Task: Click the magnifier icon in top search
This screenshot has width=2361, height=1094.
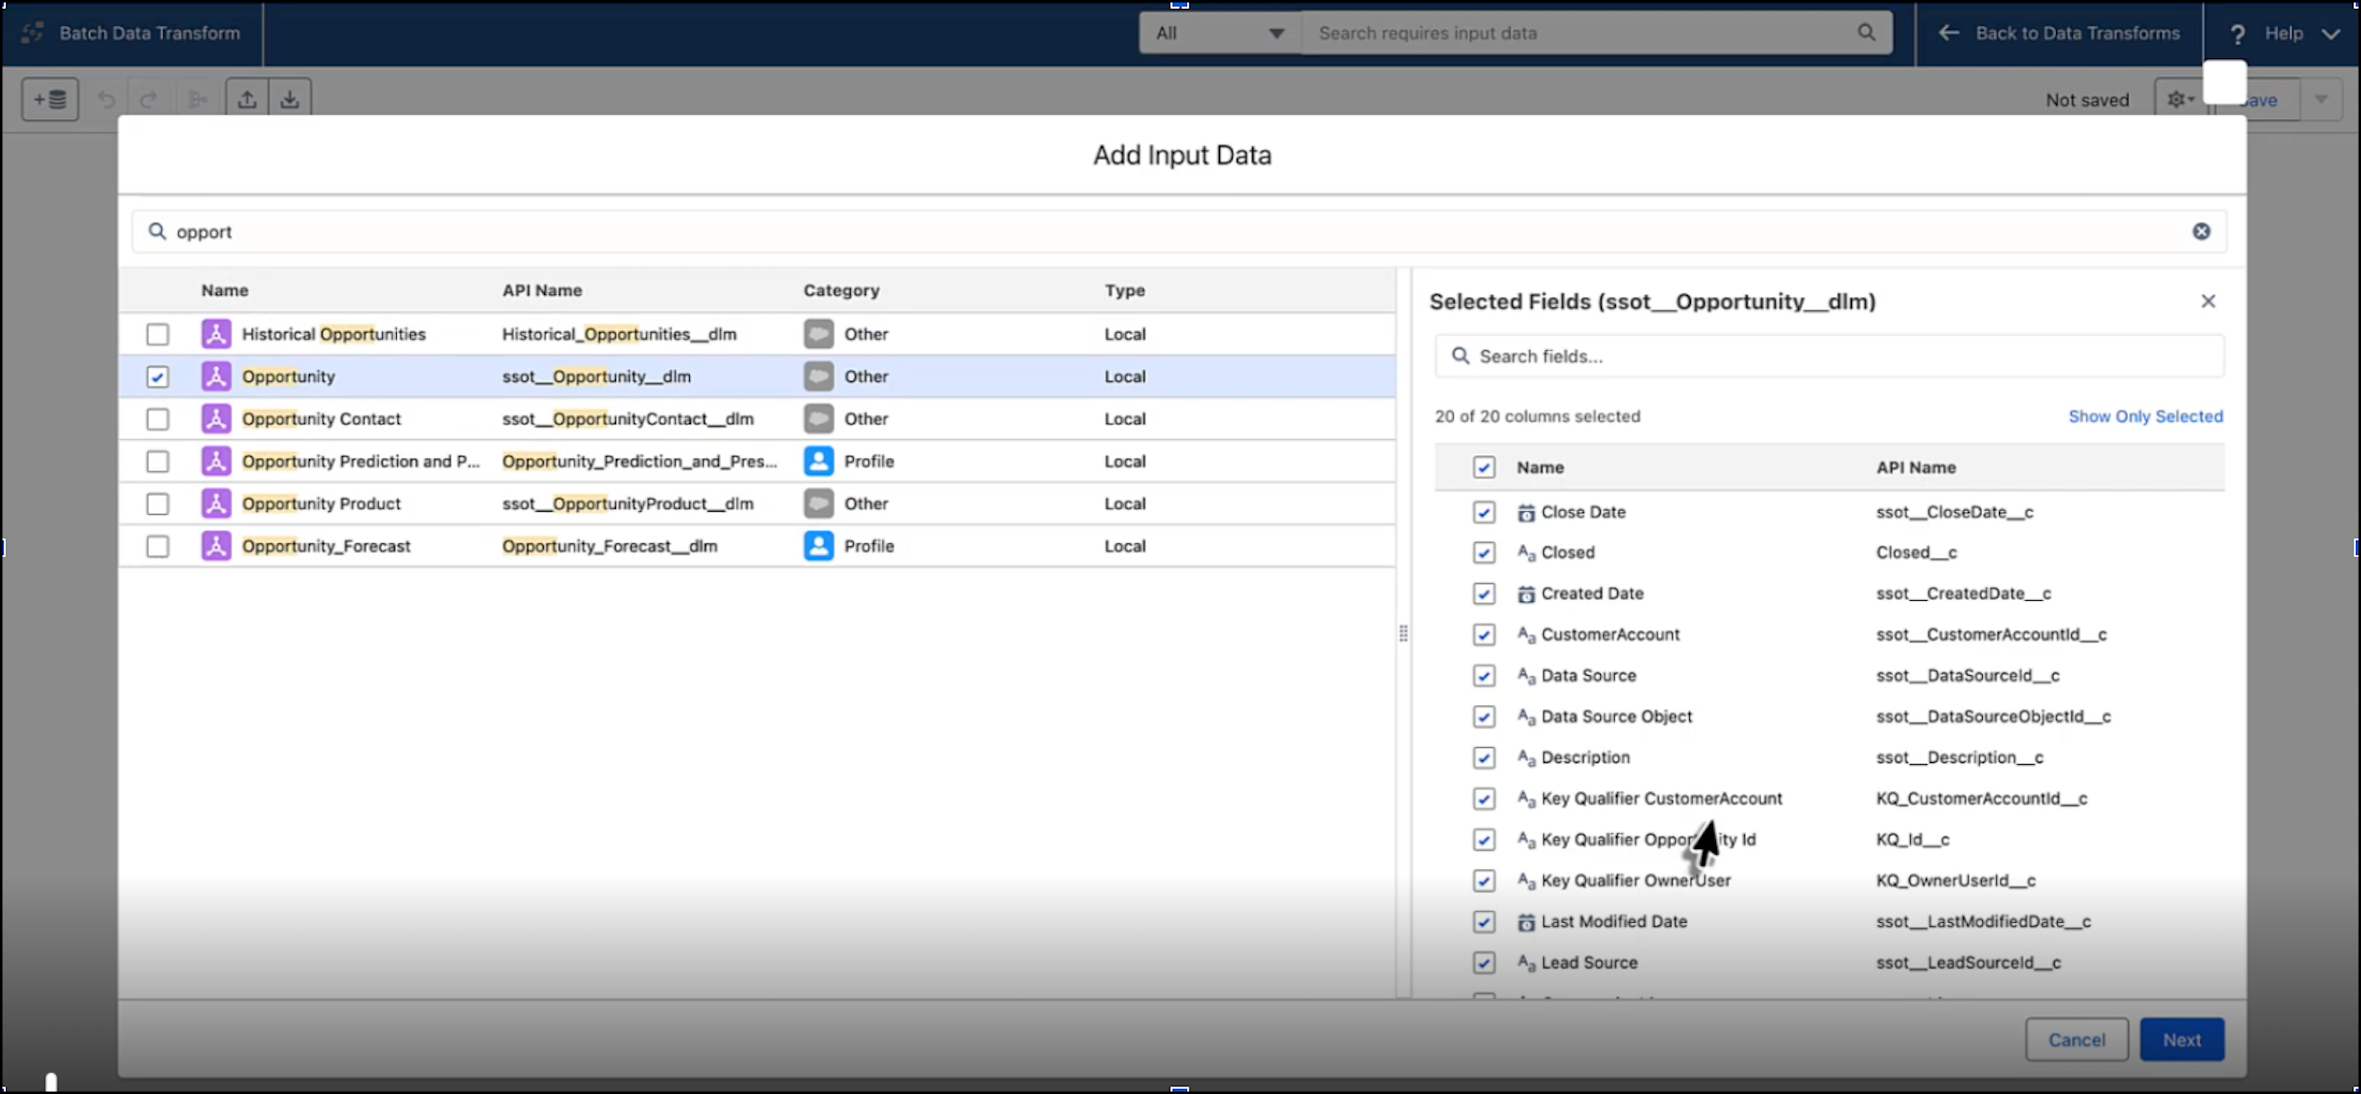Action: 1866,32
